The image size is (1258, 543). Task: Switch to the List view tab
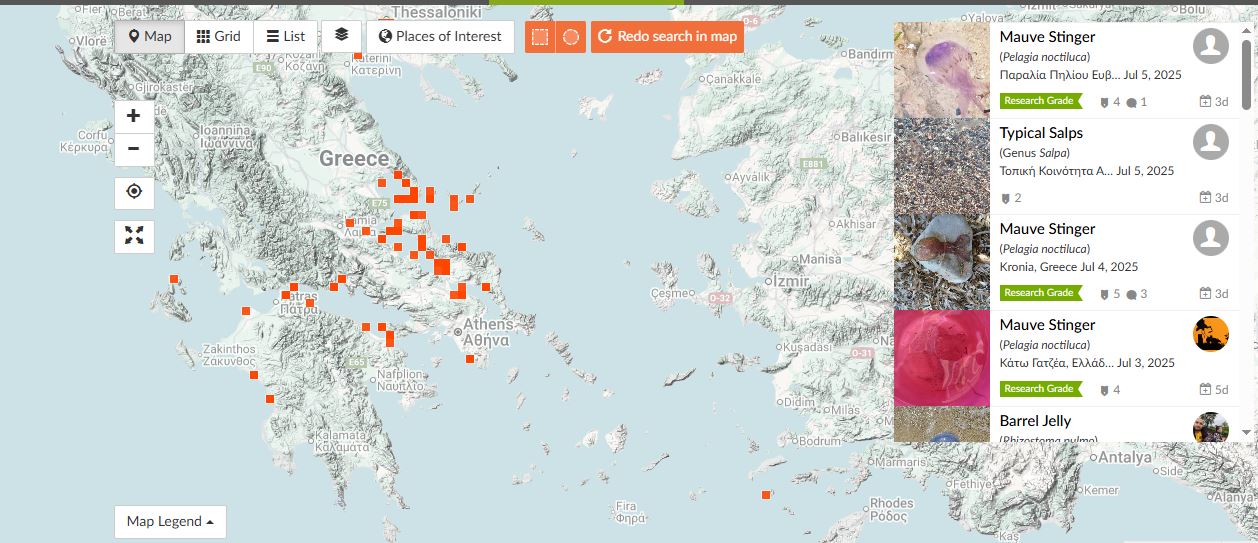pos(286,37)
